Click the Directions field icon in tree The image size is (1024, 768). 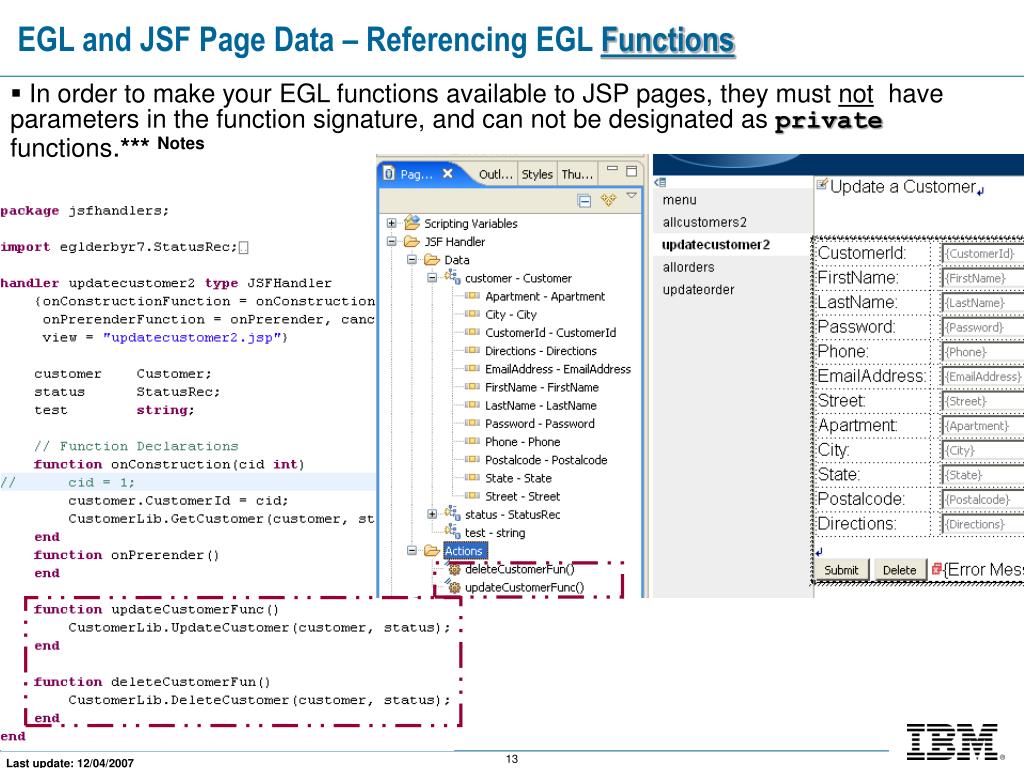(472, 351)
